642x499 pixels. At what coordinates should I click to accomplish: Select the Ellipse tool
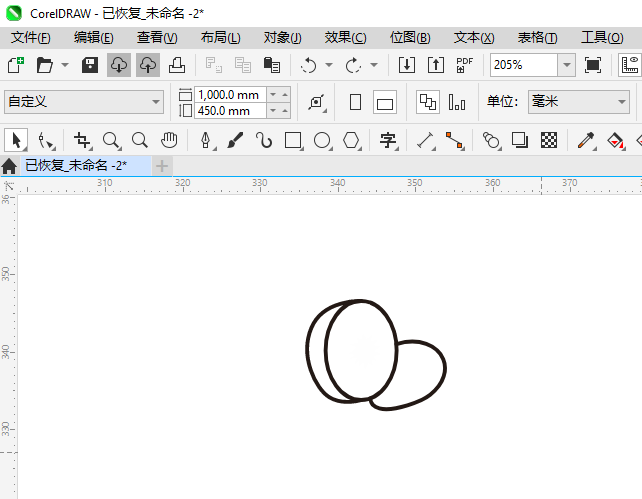tap(322, 140)
